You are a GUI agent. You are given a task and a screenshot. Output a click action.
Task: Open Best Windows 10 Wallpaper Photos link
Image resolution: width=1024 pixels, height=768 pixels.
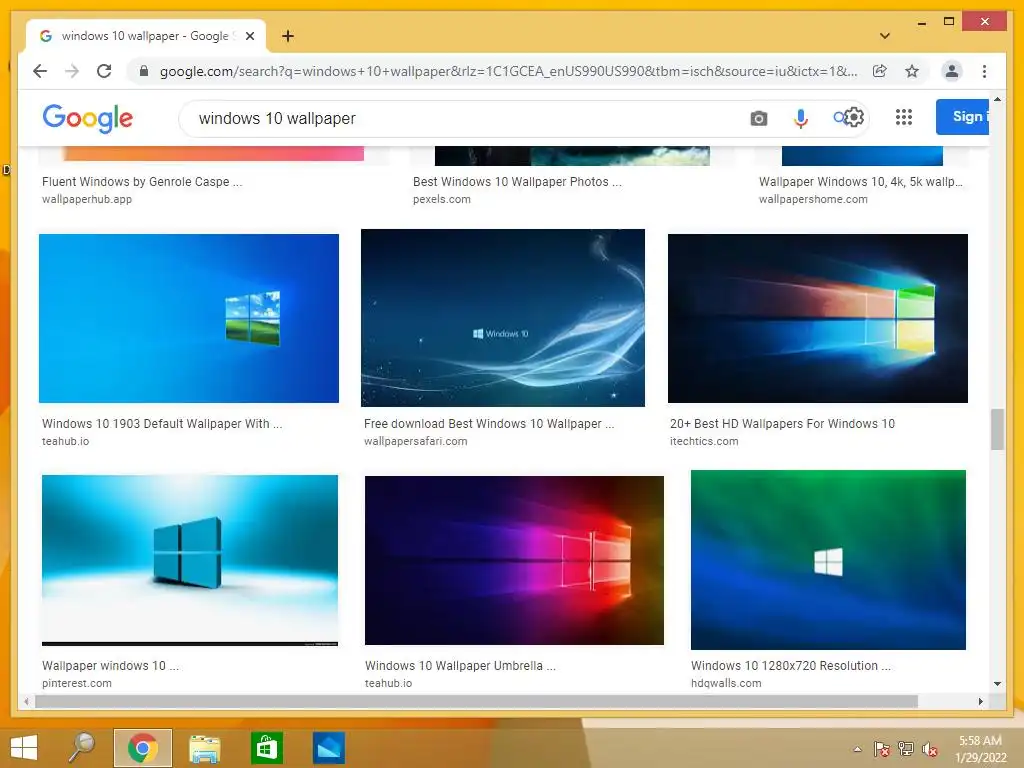point(517,182)
